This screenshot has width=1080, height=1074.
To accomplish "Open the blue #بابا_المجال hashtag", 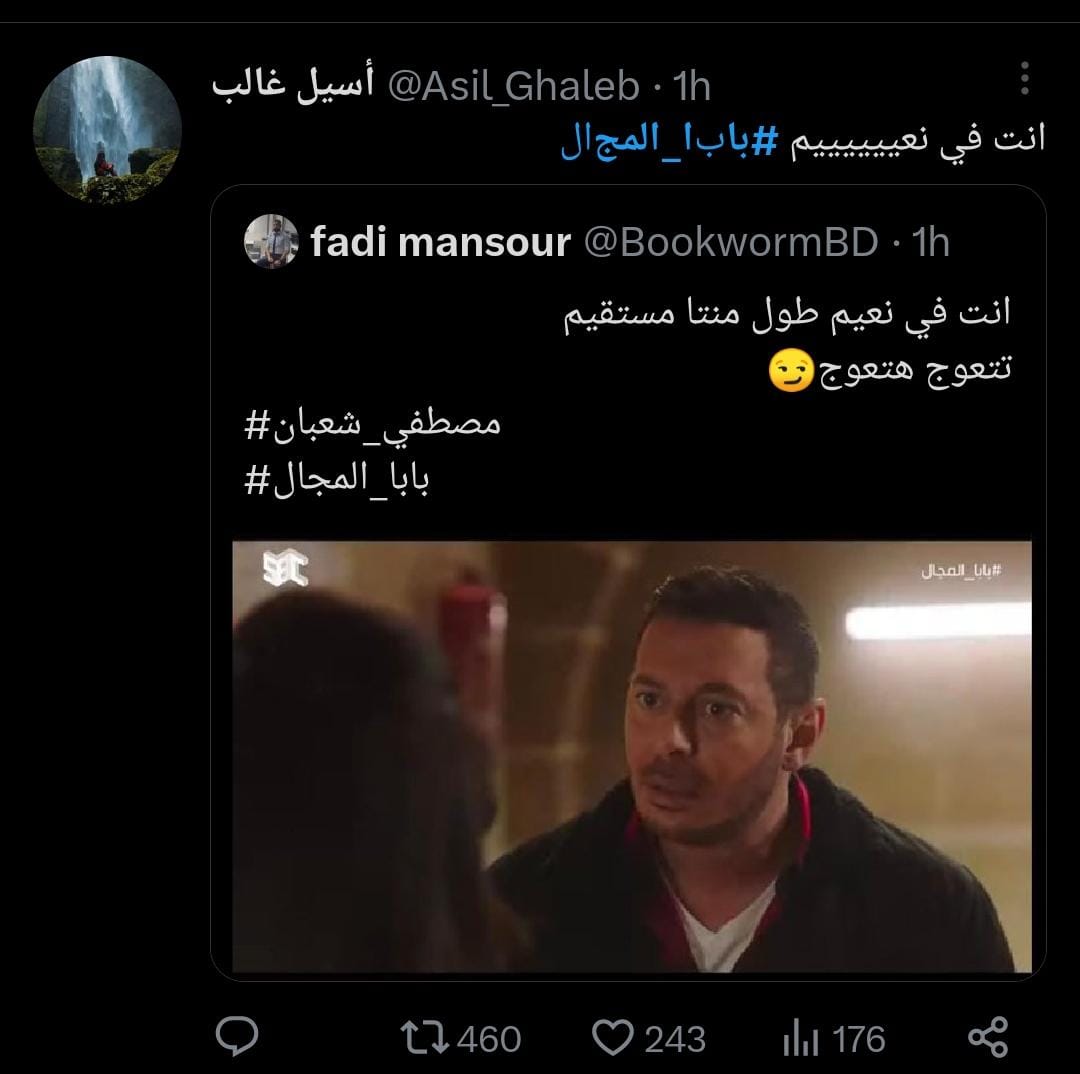I will 669,140.
